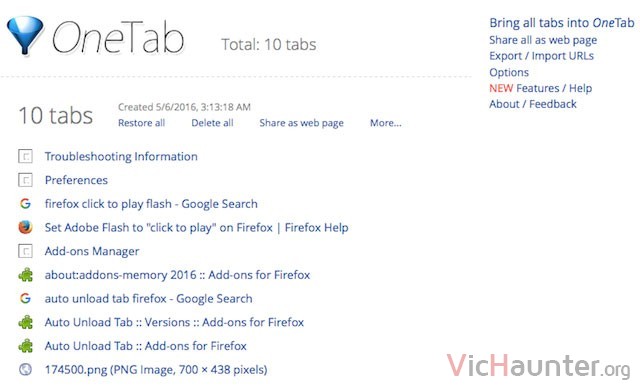640x386 pixels.
Task: Bring all tabs into OneTab
Action: coord(562,23)
